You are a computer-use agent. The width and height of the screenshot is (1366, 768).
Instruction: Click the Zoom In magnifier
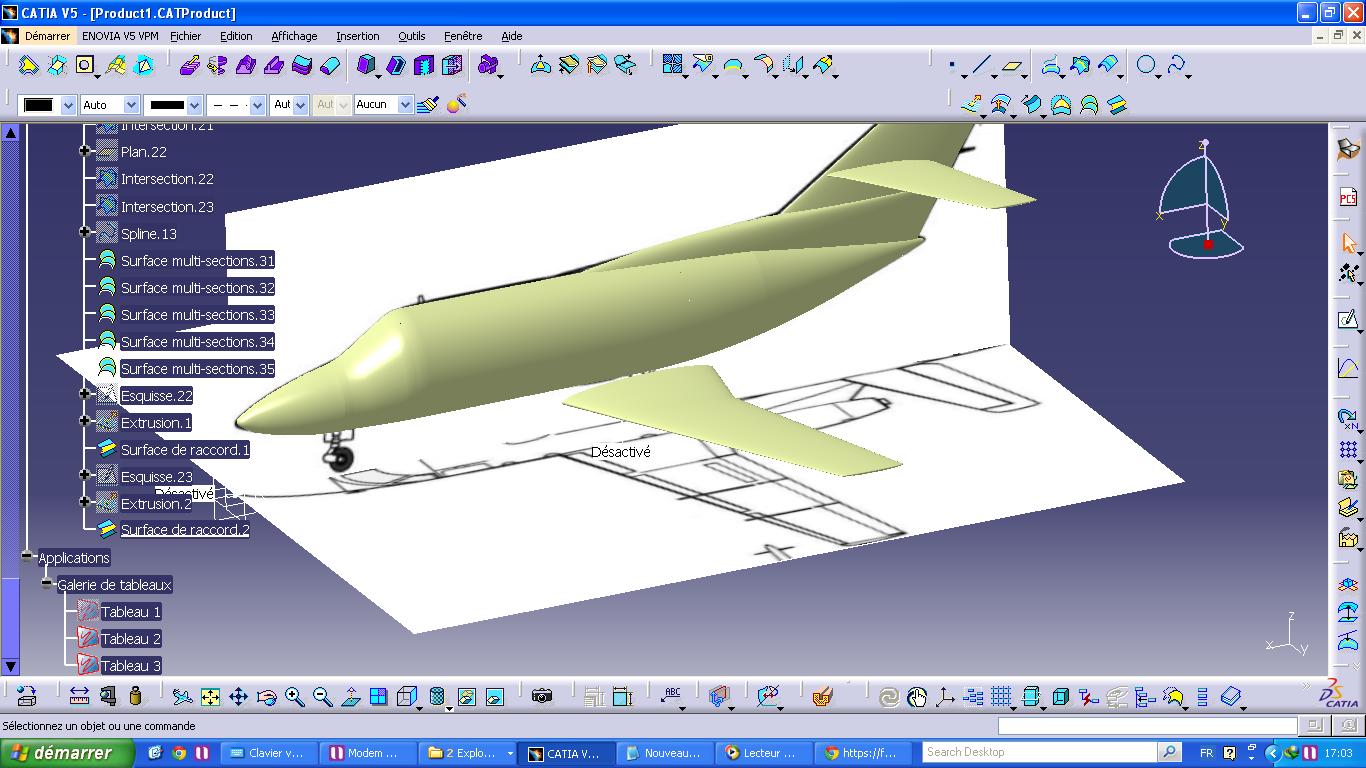294,697
